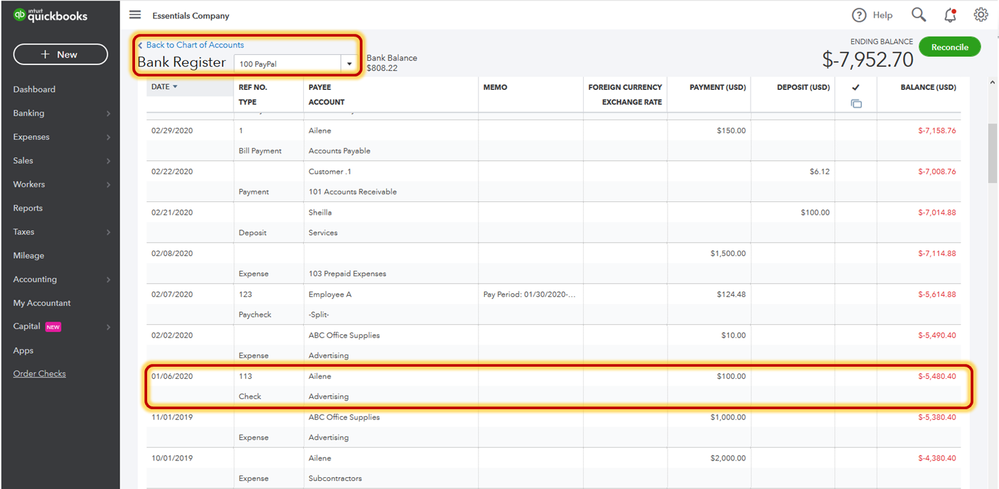Image resolution: width=999 pixels, height=489 pixels.
Task: Click the green Reconcile button
Action: click(949, 46)
